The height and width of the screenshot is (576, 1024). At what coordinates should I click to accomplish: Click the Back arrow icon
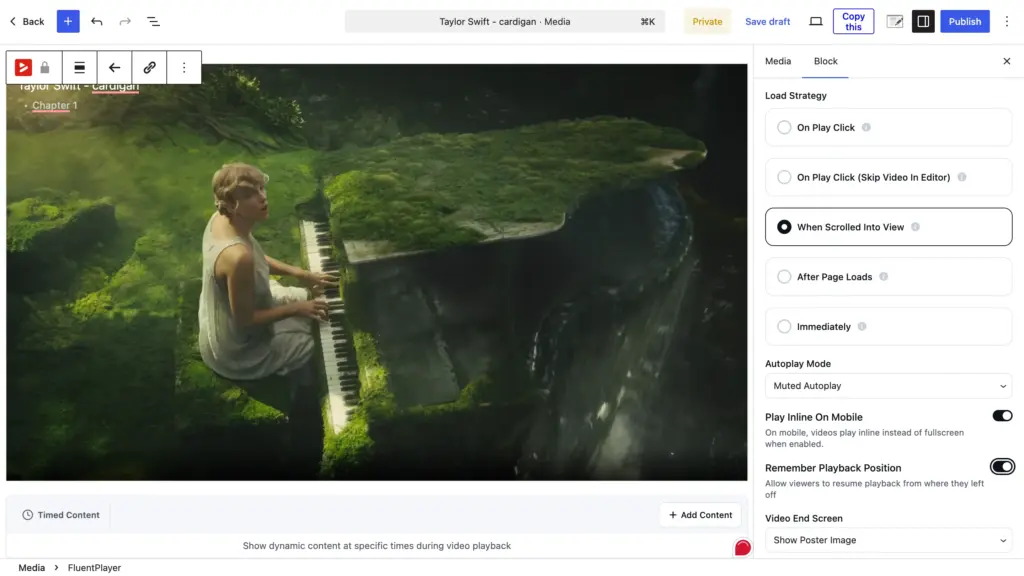[x=12, y=22]
